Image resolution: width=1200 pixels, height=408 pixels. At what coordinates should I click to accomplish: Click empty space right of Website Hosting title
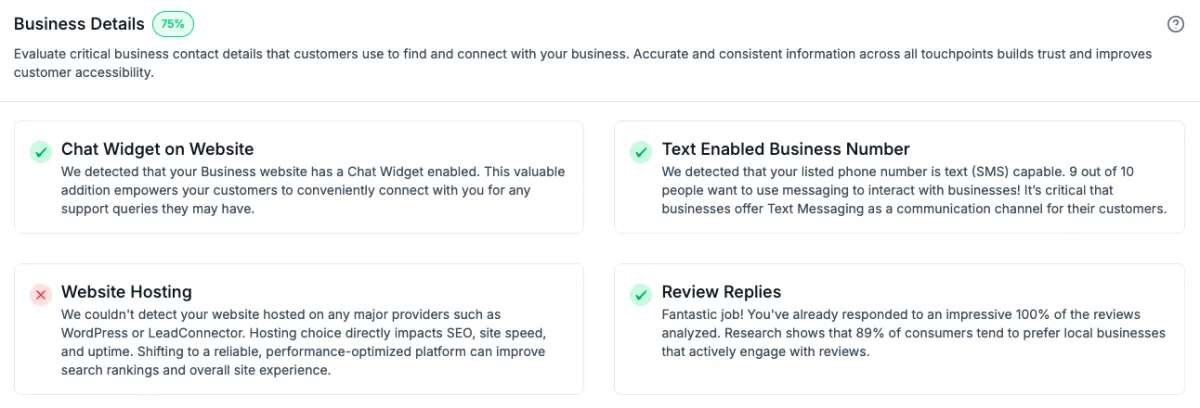(400, 292)
